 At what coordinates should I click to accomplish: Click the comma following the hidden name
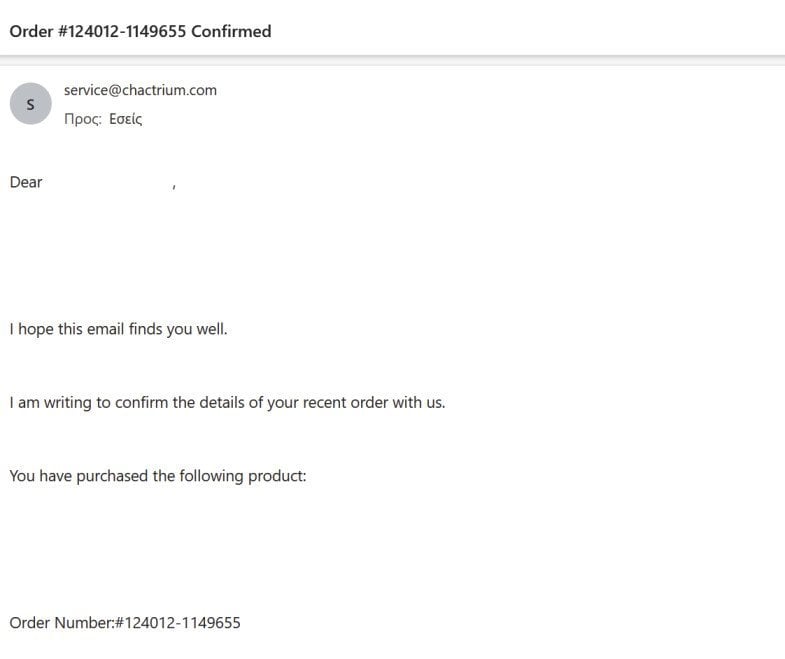pyautogui.click(x=174, y=186)
